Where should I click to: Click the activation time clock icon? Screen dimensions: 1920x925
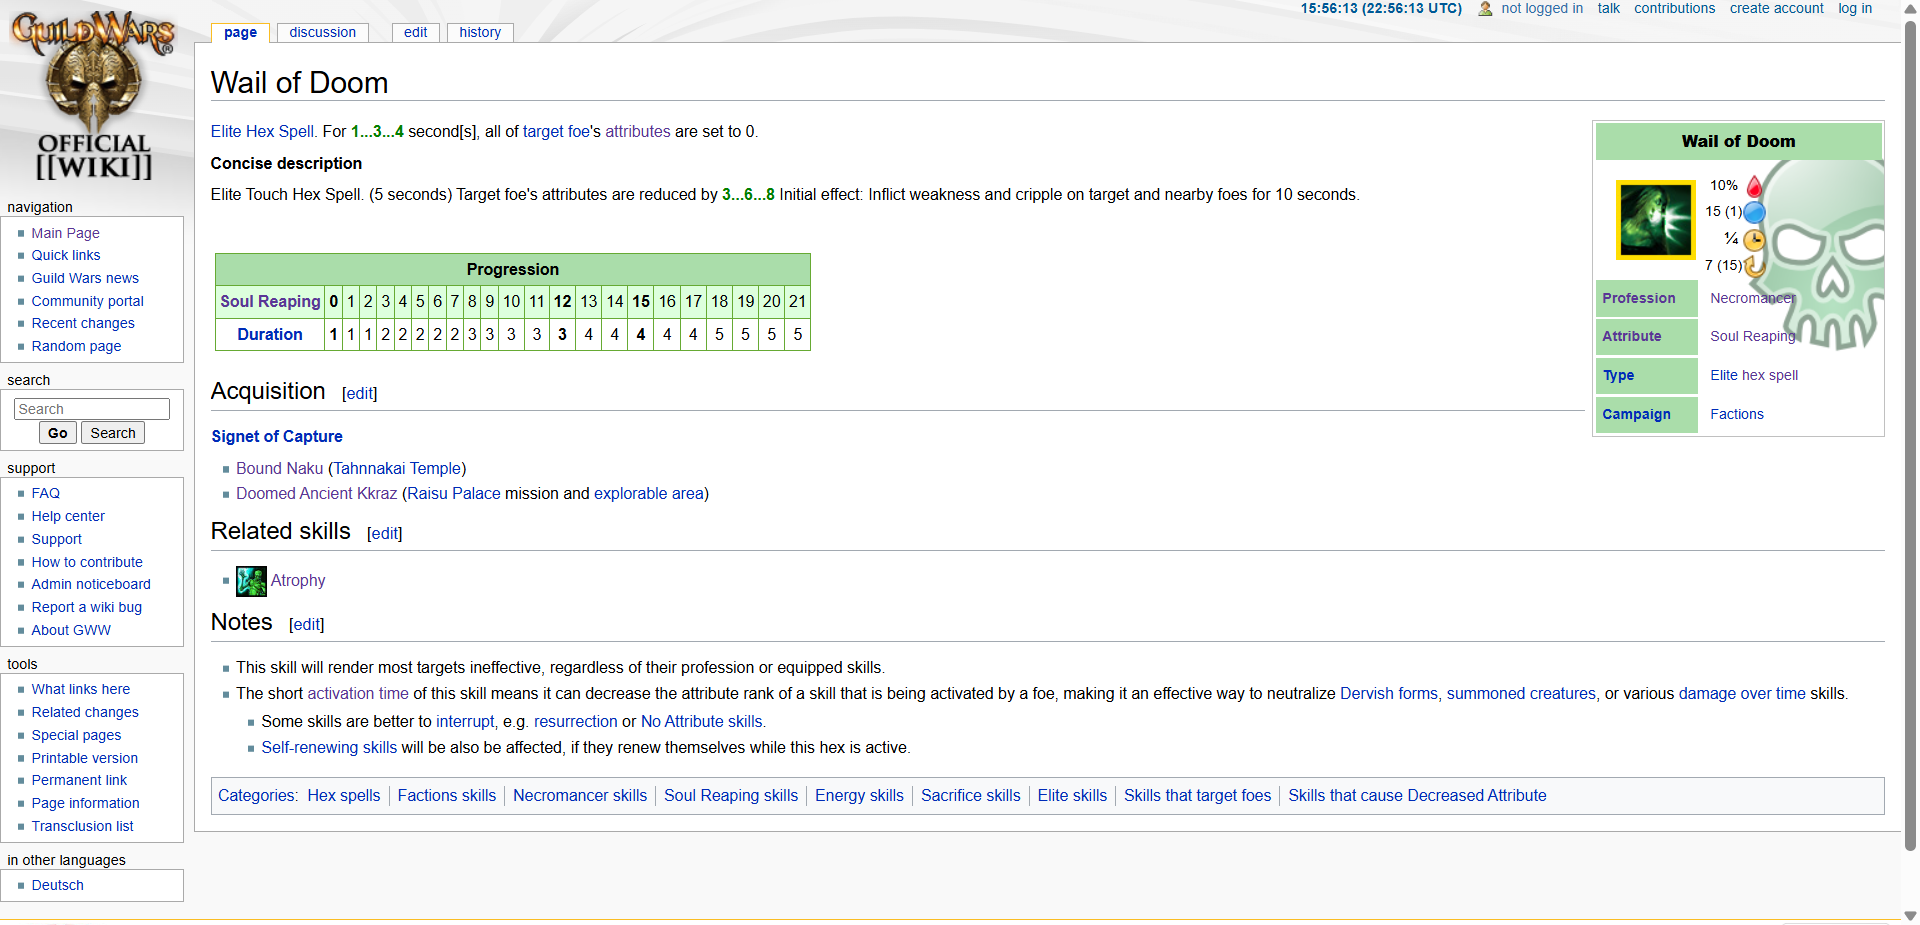coord(1754,240)
